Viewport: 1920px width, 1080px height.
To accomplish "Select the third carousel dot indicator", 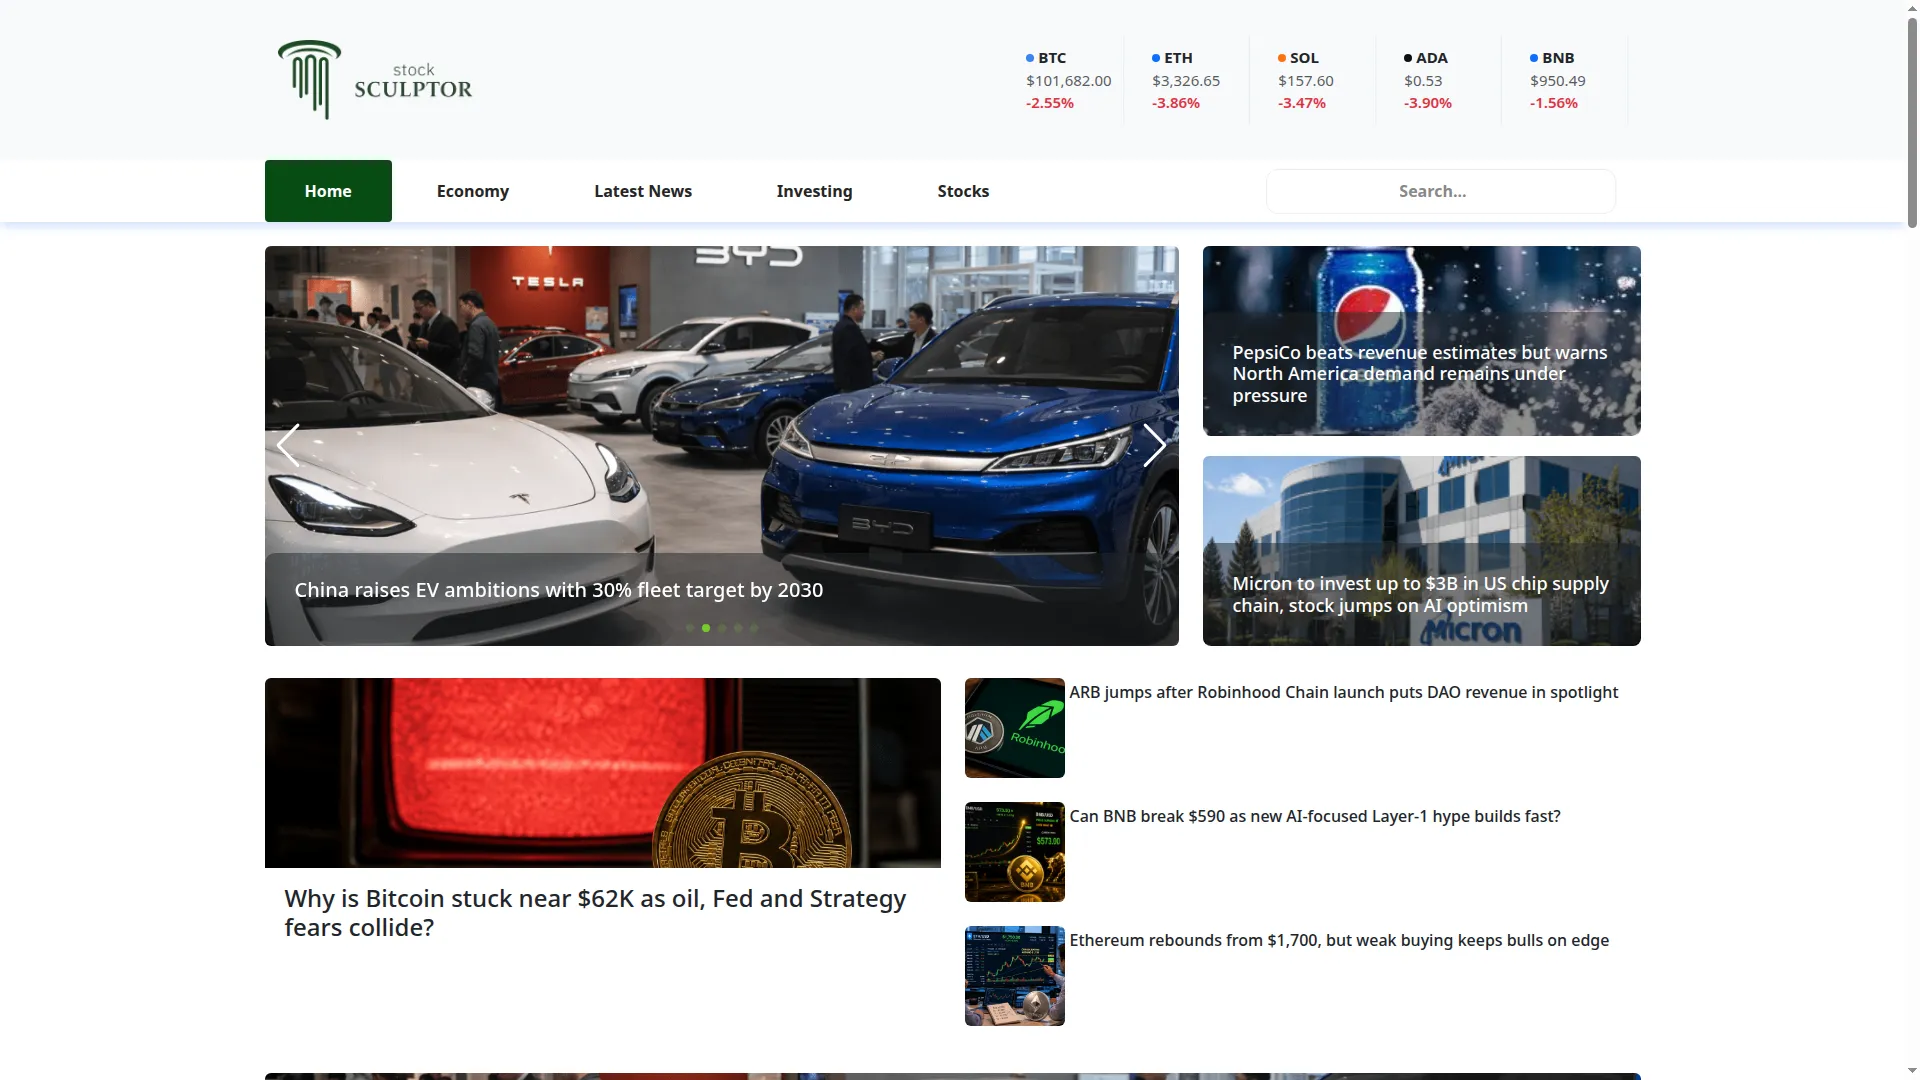I will [x=722, y=628].
